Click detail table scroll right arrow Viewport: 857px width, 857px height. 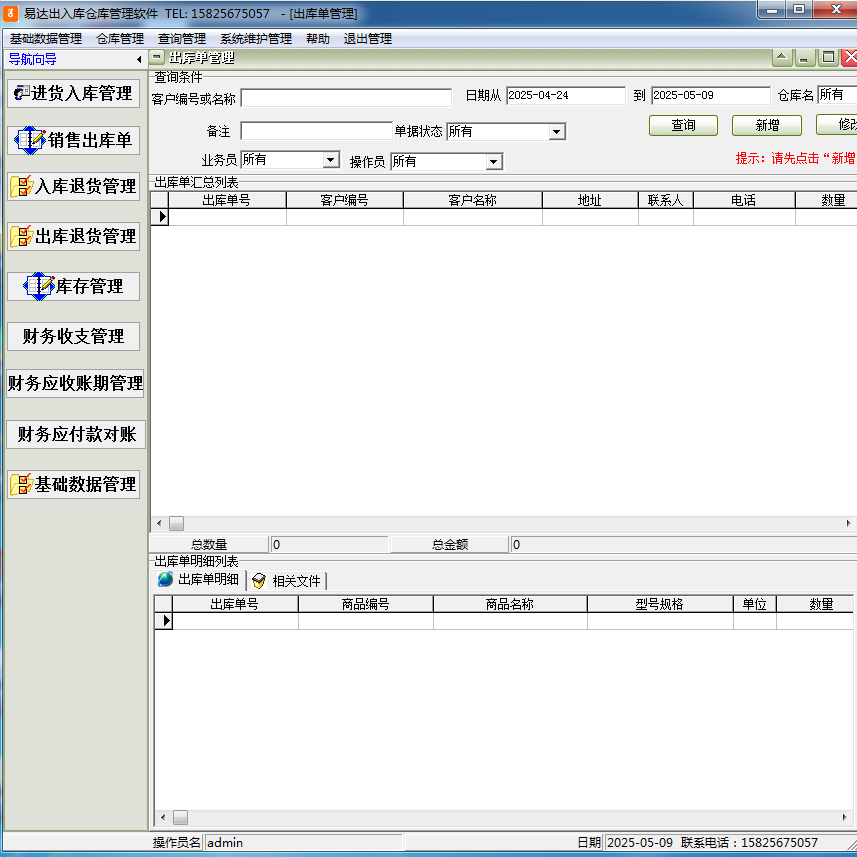845,818
